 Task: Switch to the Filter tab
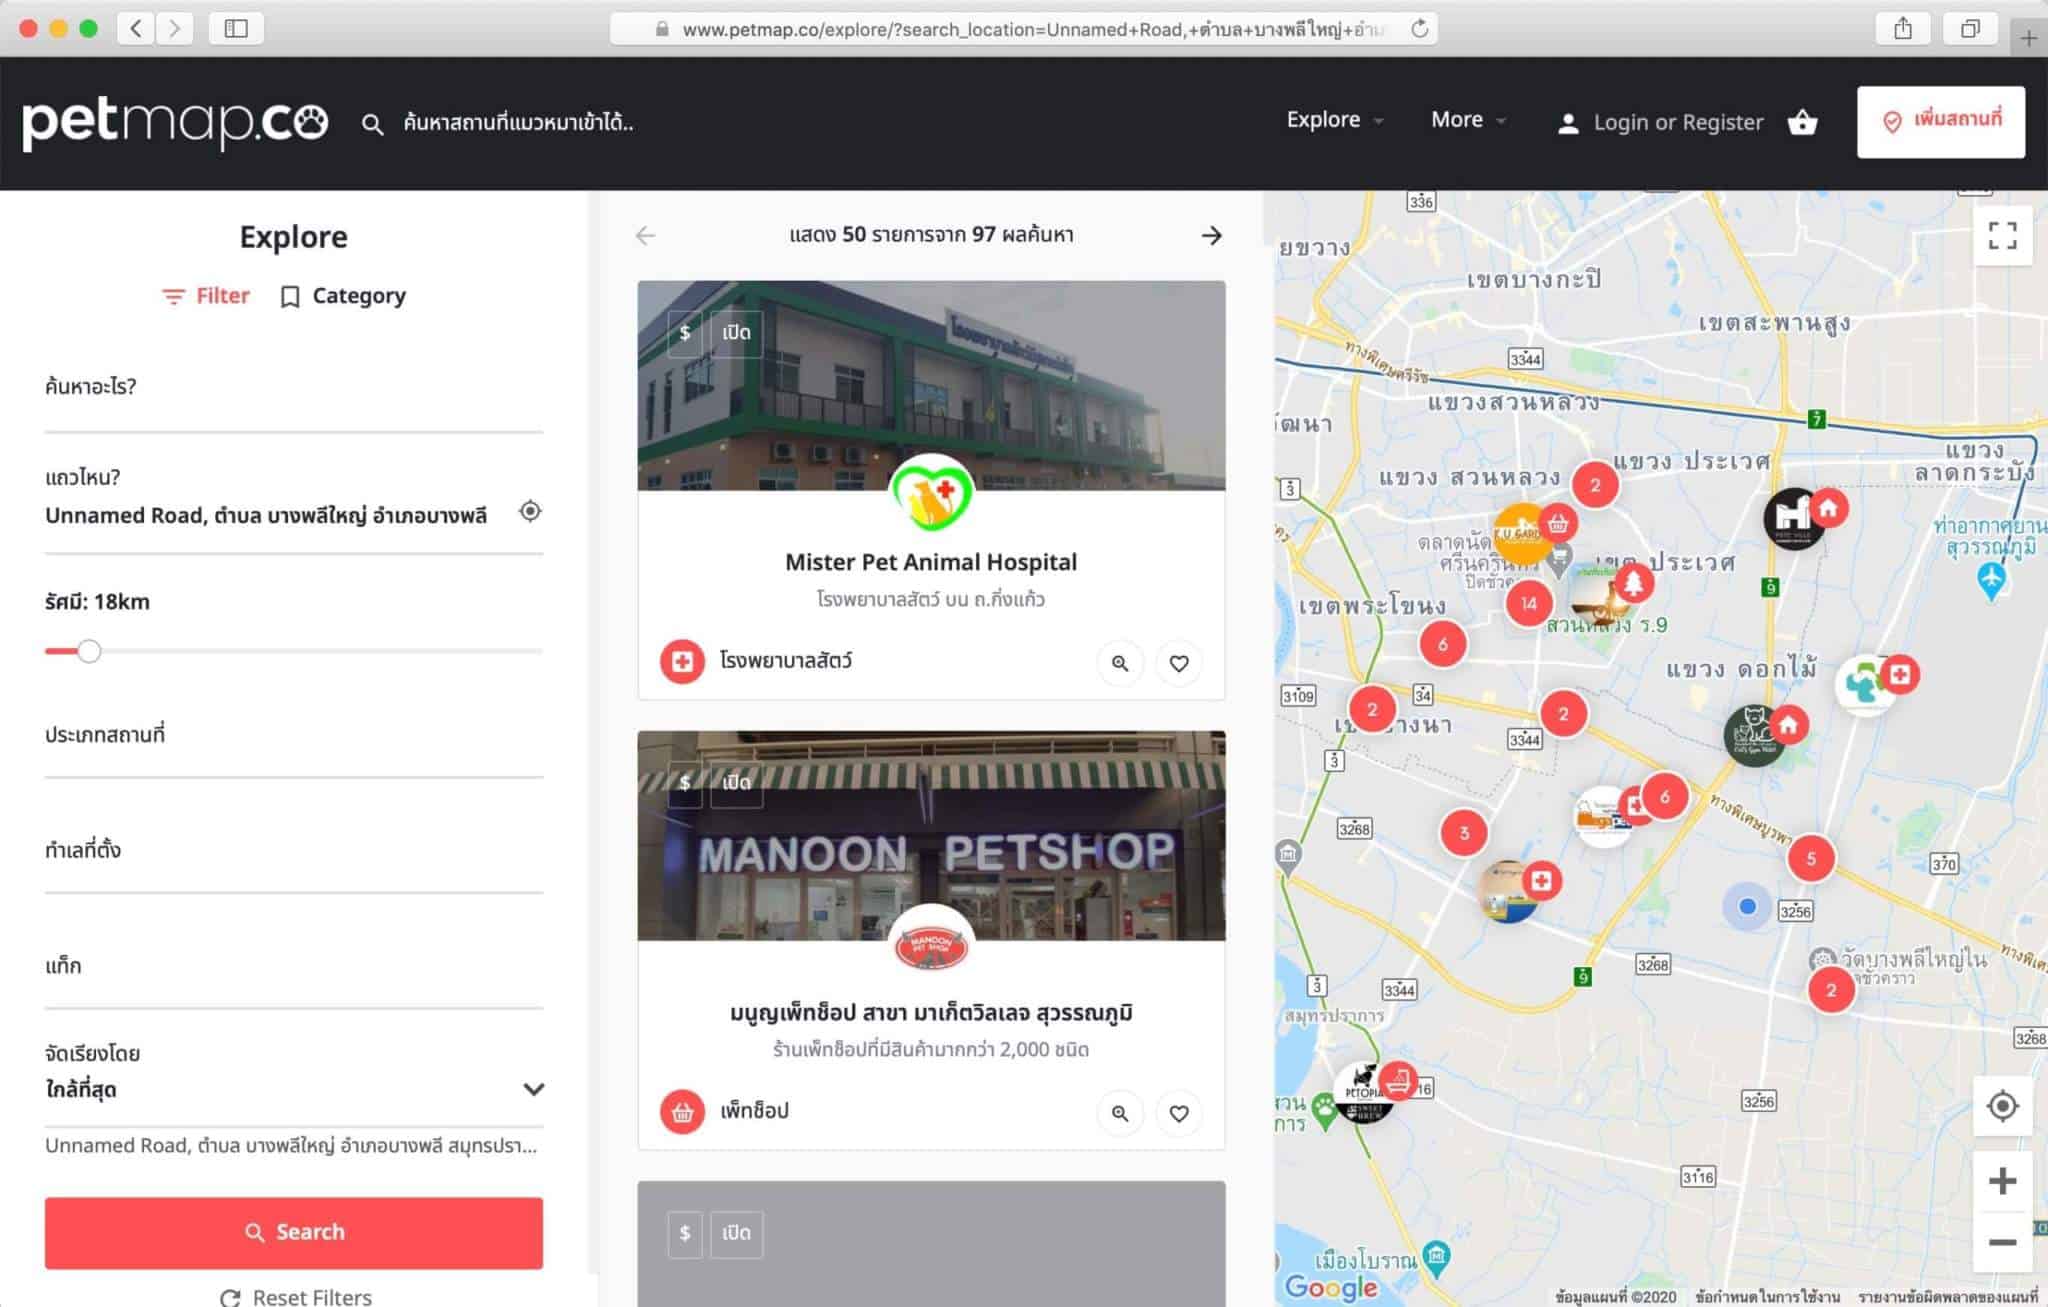click(x=206, y=296)
